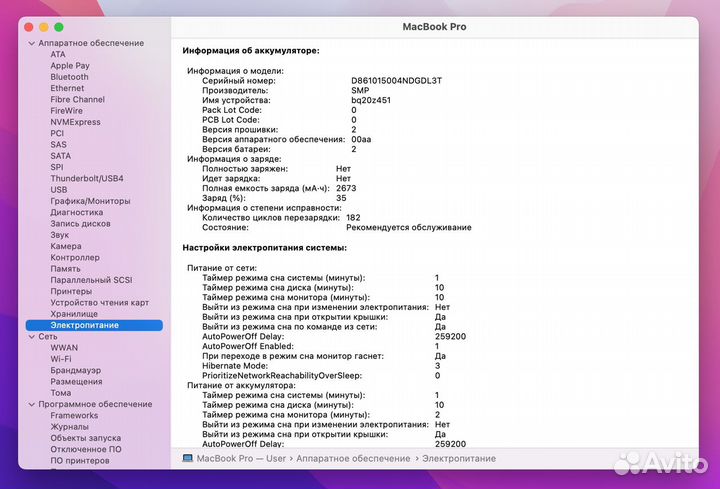Click the serial number D861015004NDGDL3T

pos(396,81)
